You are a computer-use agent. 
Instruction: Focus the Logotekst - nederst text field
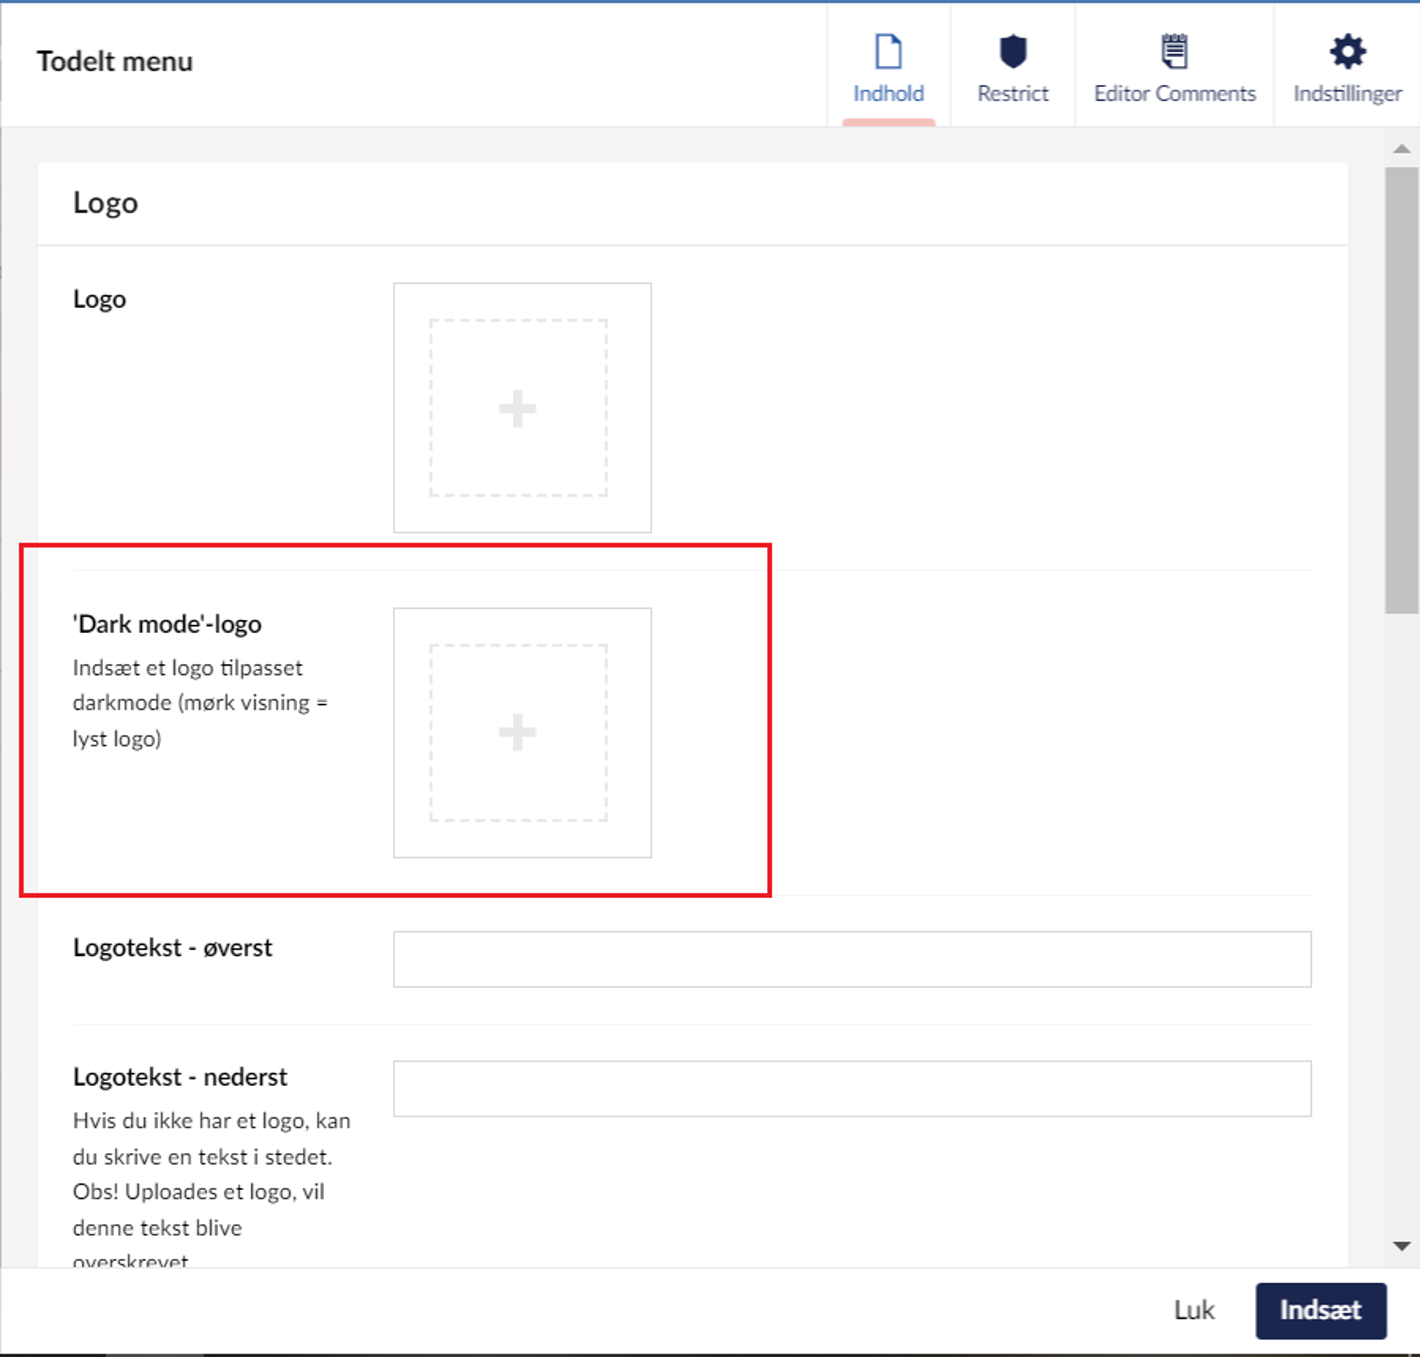click(x=851, y=1088)
